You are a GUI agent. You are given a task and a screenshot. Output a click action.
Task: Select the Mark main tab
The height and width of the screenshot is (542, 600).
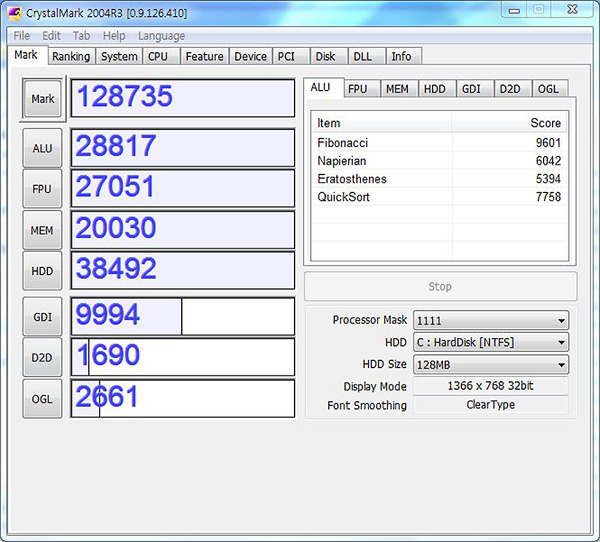coord(26,55)
